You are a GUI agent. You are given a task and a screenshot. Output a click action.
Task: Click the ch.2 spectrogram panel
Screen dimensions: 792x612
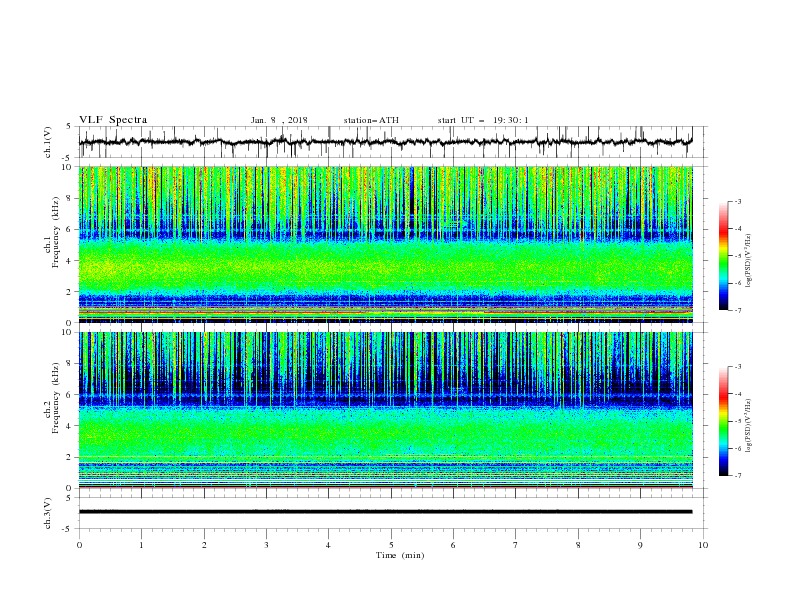point(386,410)
